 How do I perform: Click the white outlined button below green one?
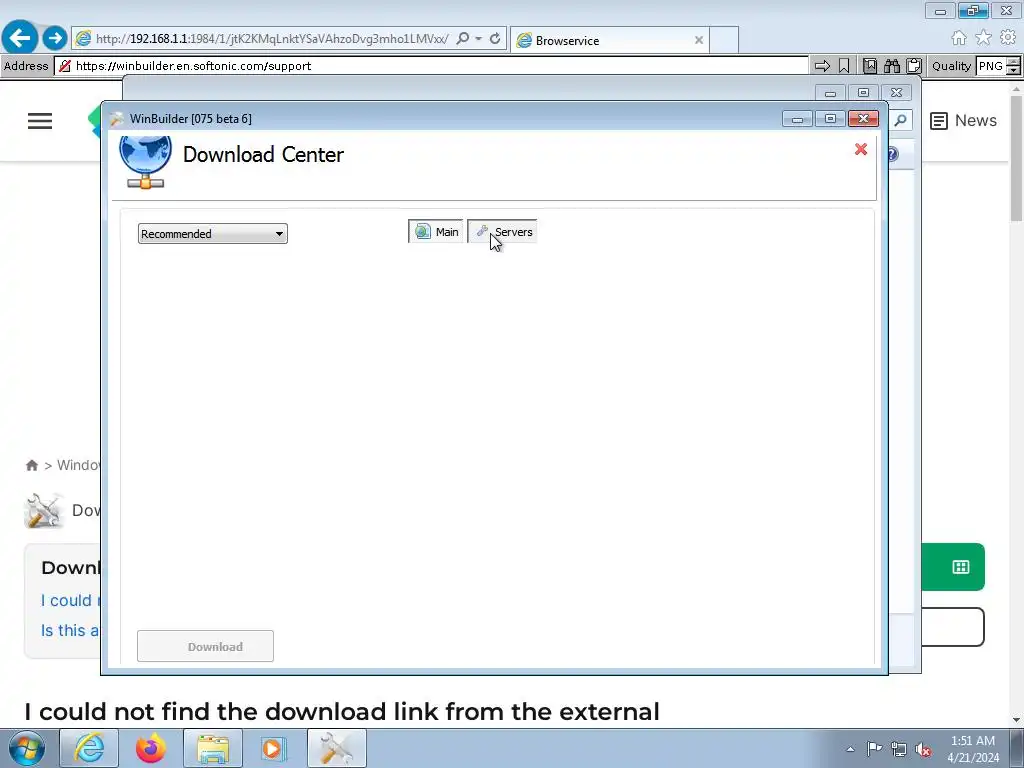pos(953,627)
